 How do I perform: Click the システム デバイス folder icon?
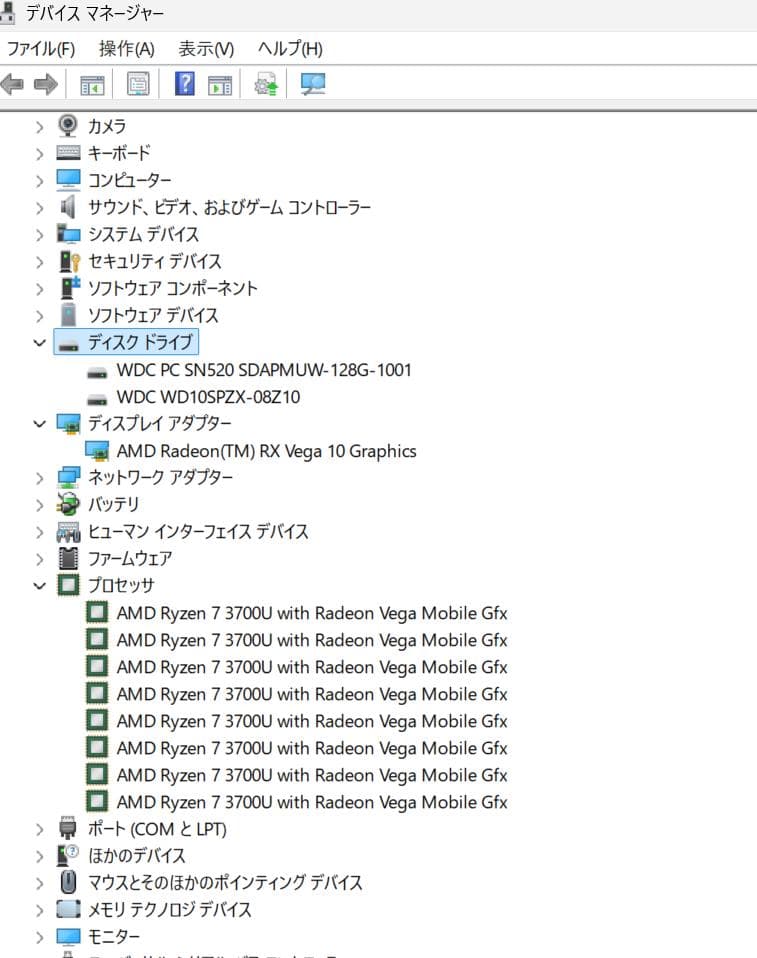pos(68,234)
